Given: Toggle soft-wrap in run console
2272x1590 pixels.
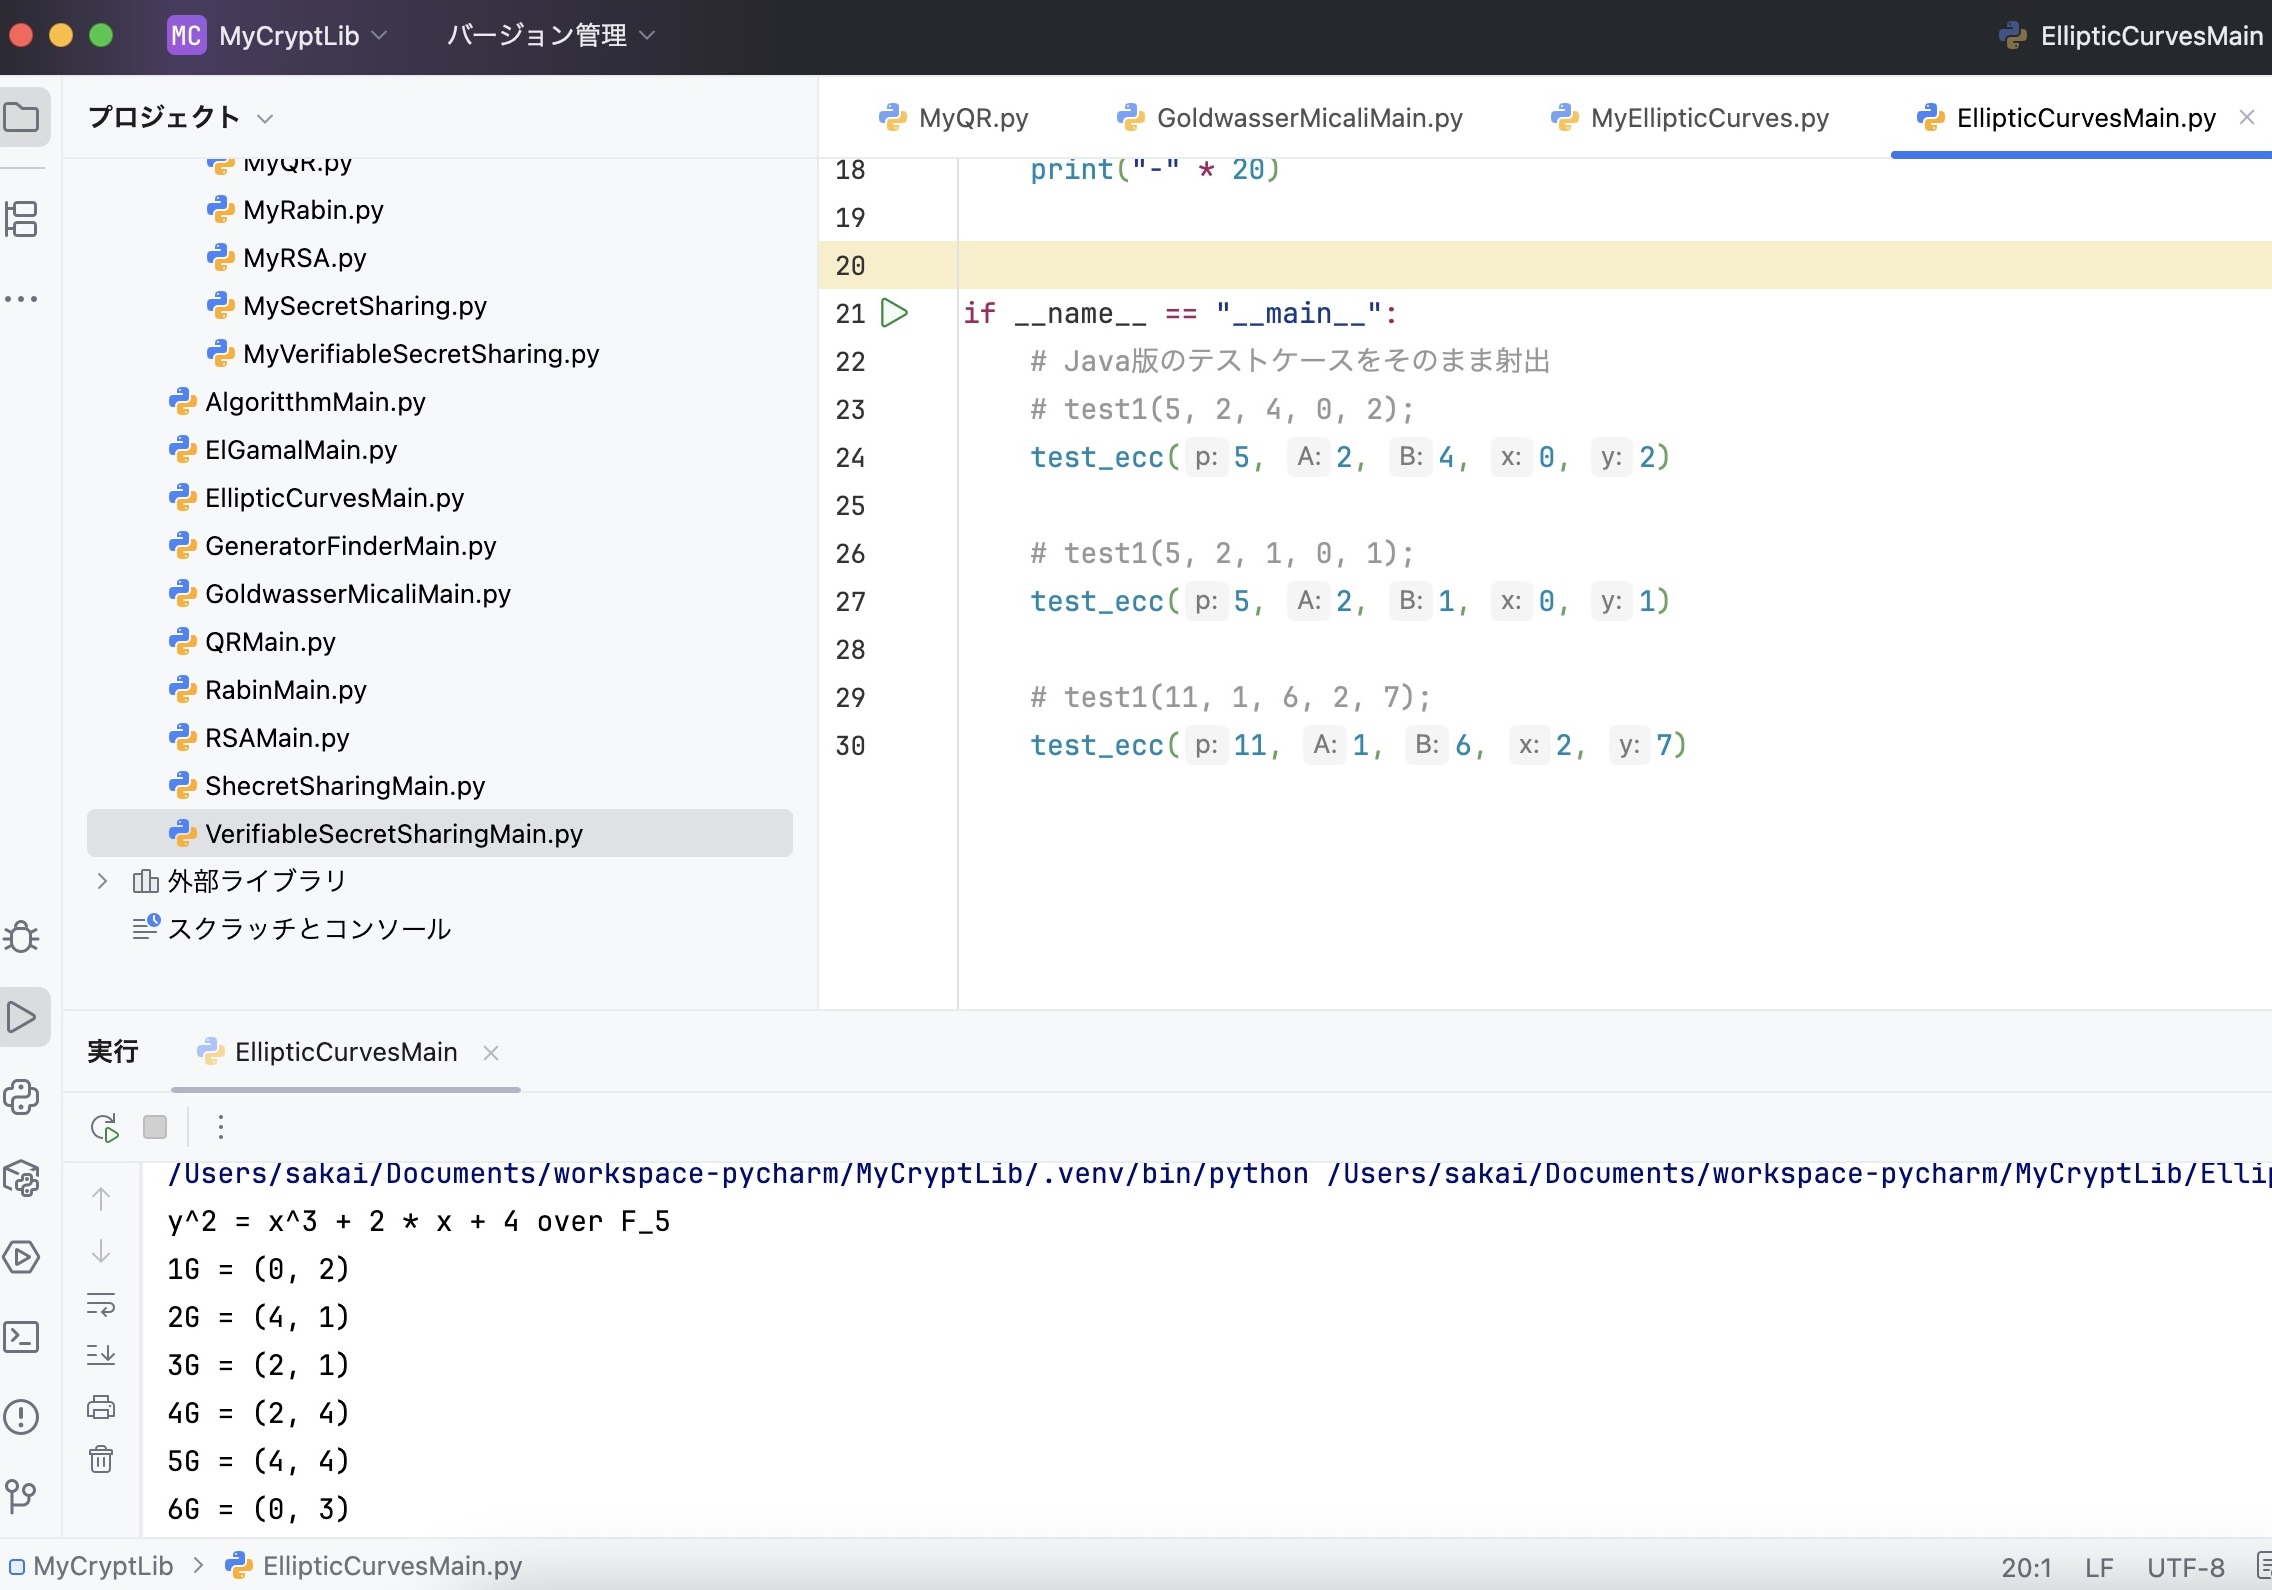Looking at the screenshot, I should click(x=101, y=1304).
